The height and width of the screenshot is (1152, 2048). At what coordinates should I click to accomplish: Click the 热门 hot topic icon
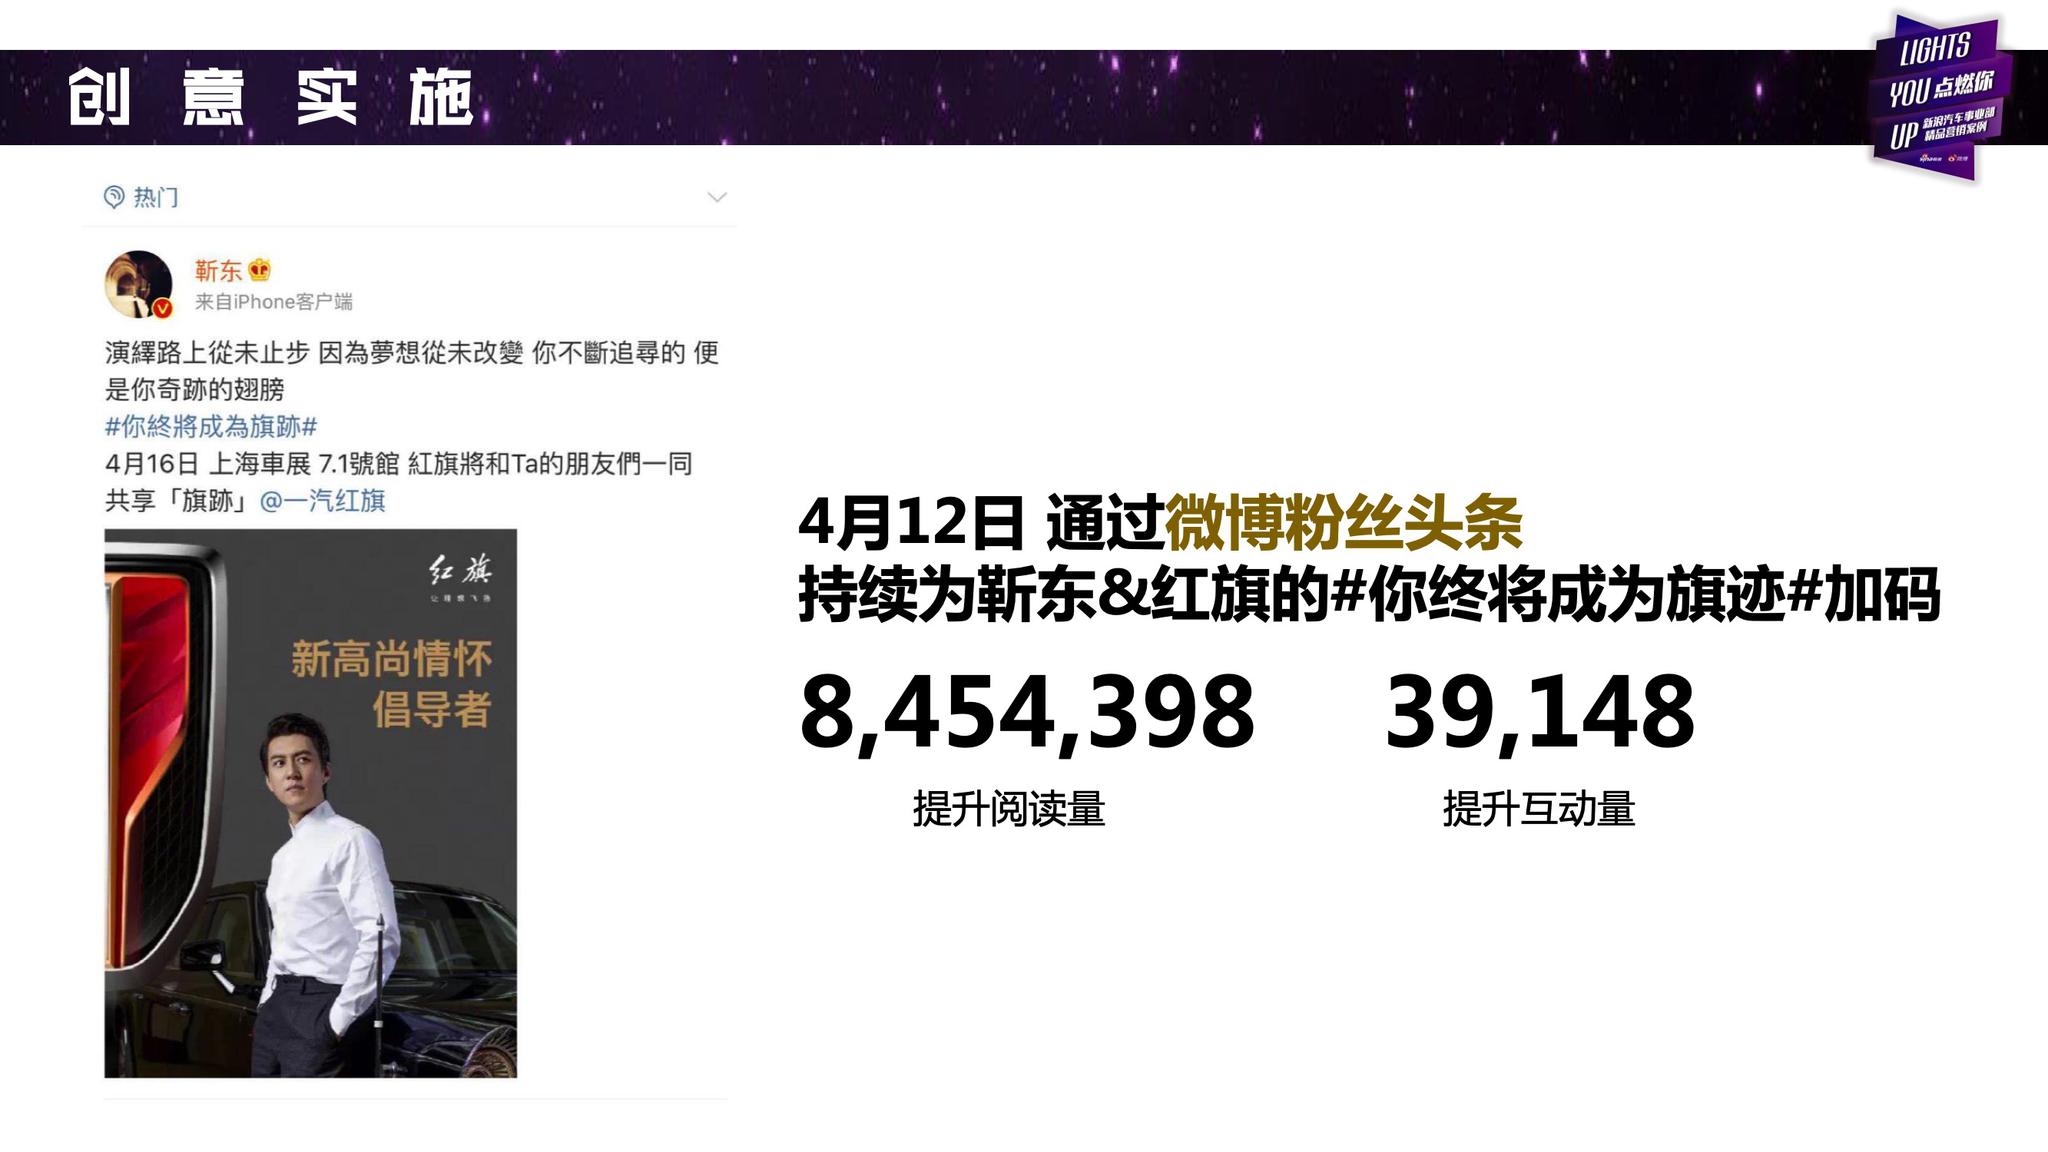tap(115, 197)
